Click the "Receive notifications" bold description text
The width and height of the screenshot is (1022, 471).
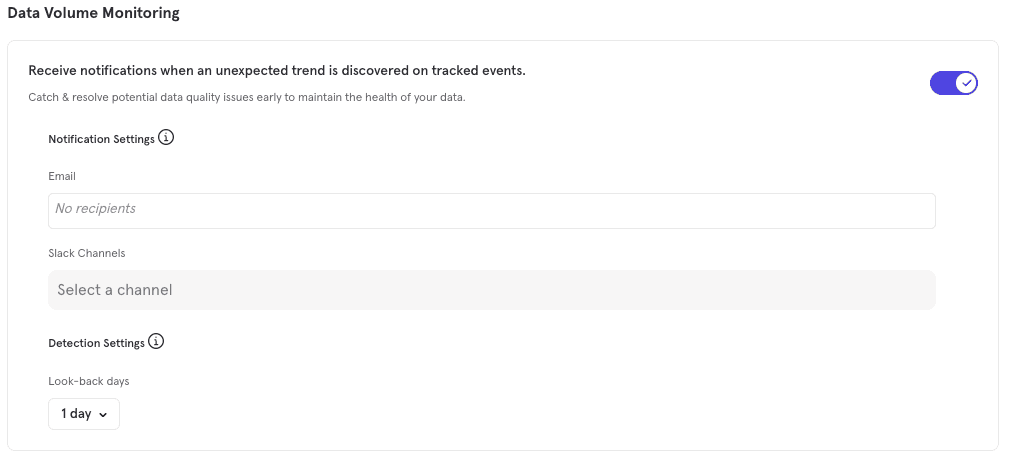(277, 71)
